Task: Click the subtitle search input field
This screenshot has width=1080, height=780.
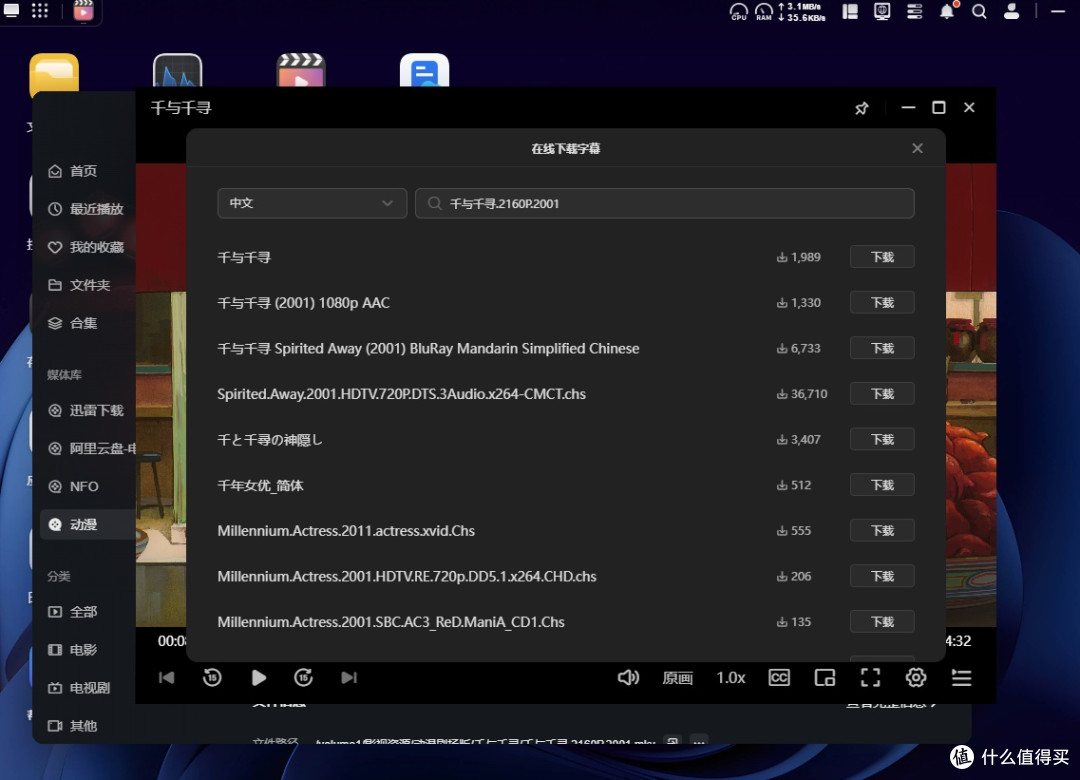Action: (665, 203)
